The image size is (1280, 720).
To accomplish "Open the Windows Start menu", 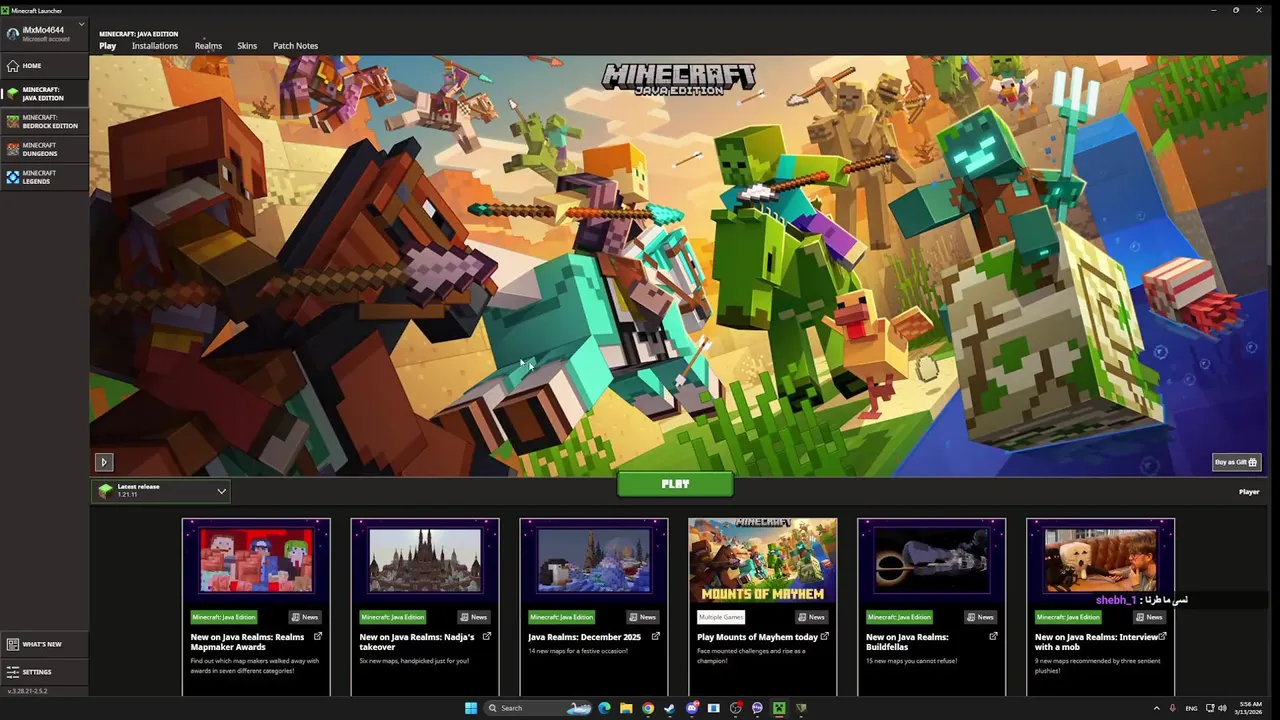I will click(471, 708).
